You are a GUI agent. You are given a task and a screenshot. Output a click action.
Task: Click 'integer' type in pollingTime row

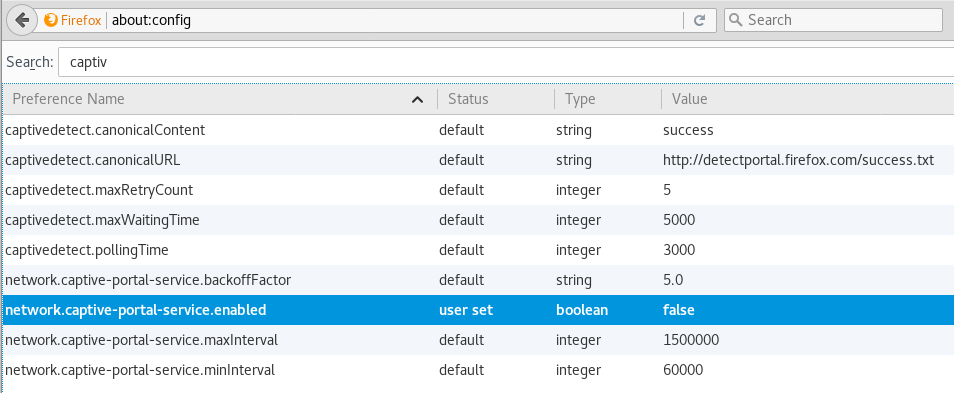(579, 250)
